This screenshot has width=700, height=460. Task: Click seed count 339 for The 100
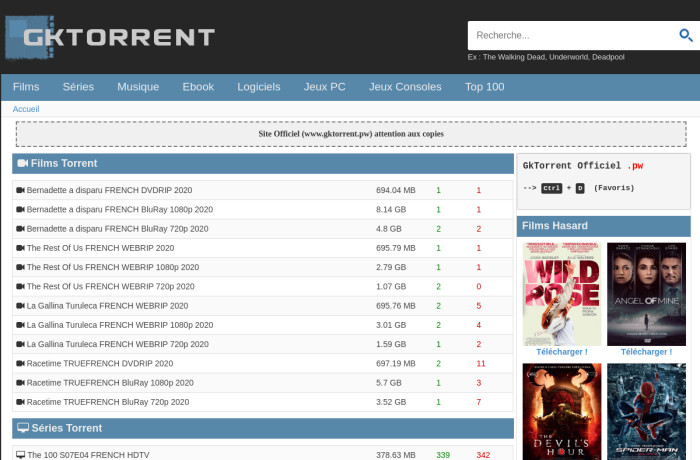(x=443, y=455)
